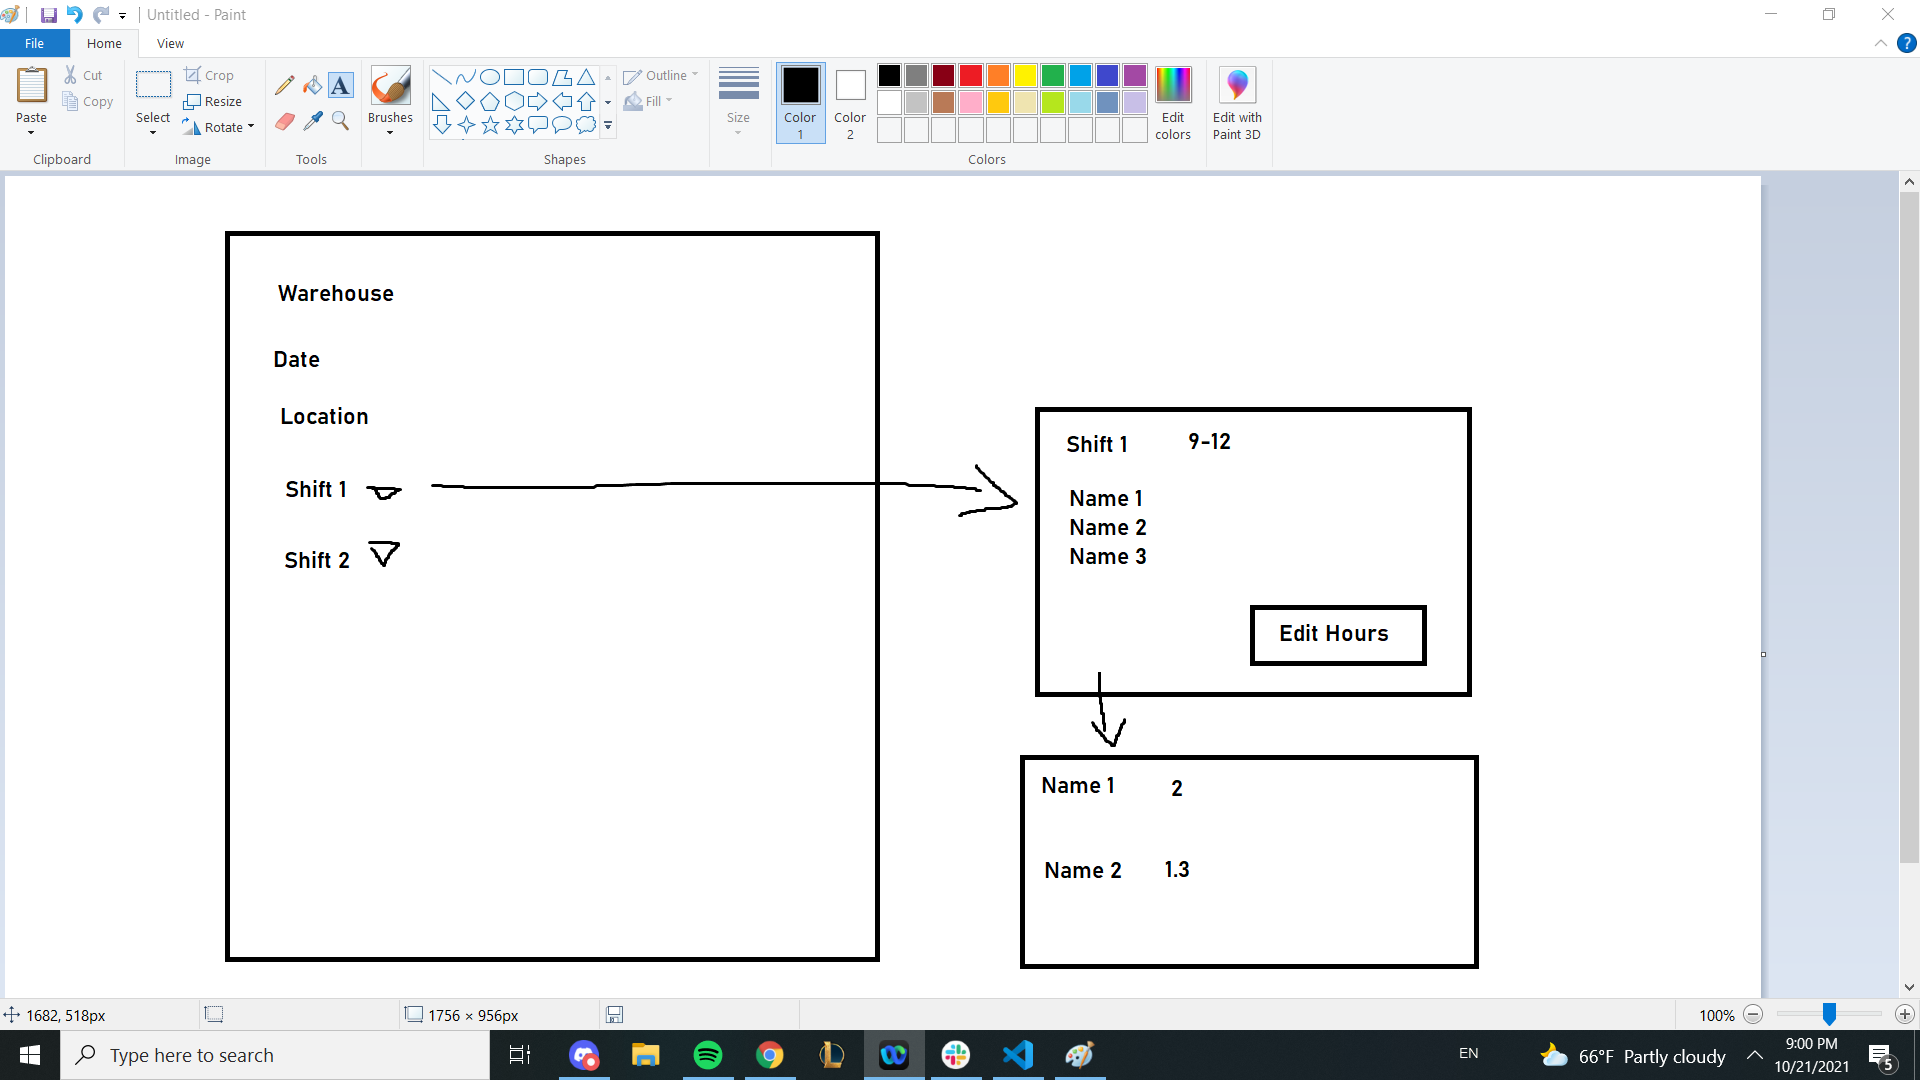1920x1080 pixels.
Task: Pick the yellow color swatch
Action: (1025, 75)
